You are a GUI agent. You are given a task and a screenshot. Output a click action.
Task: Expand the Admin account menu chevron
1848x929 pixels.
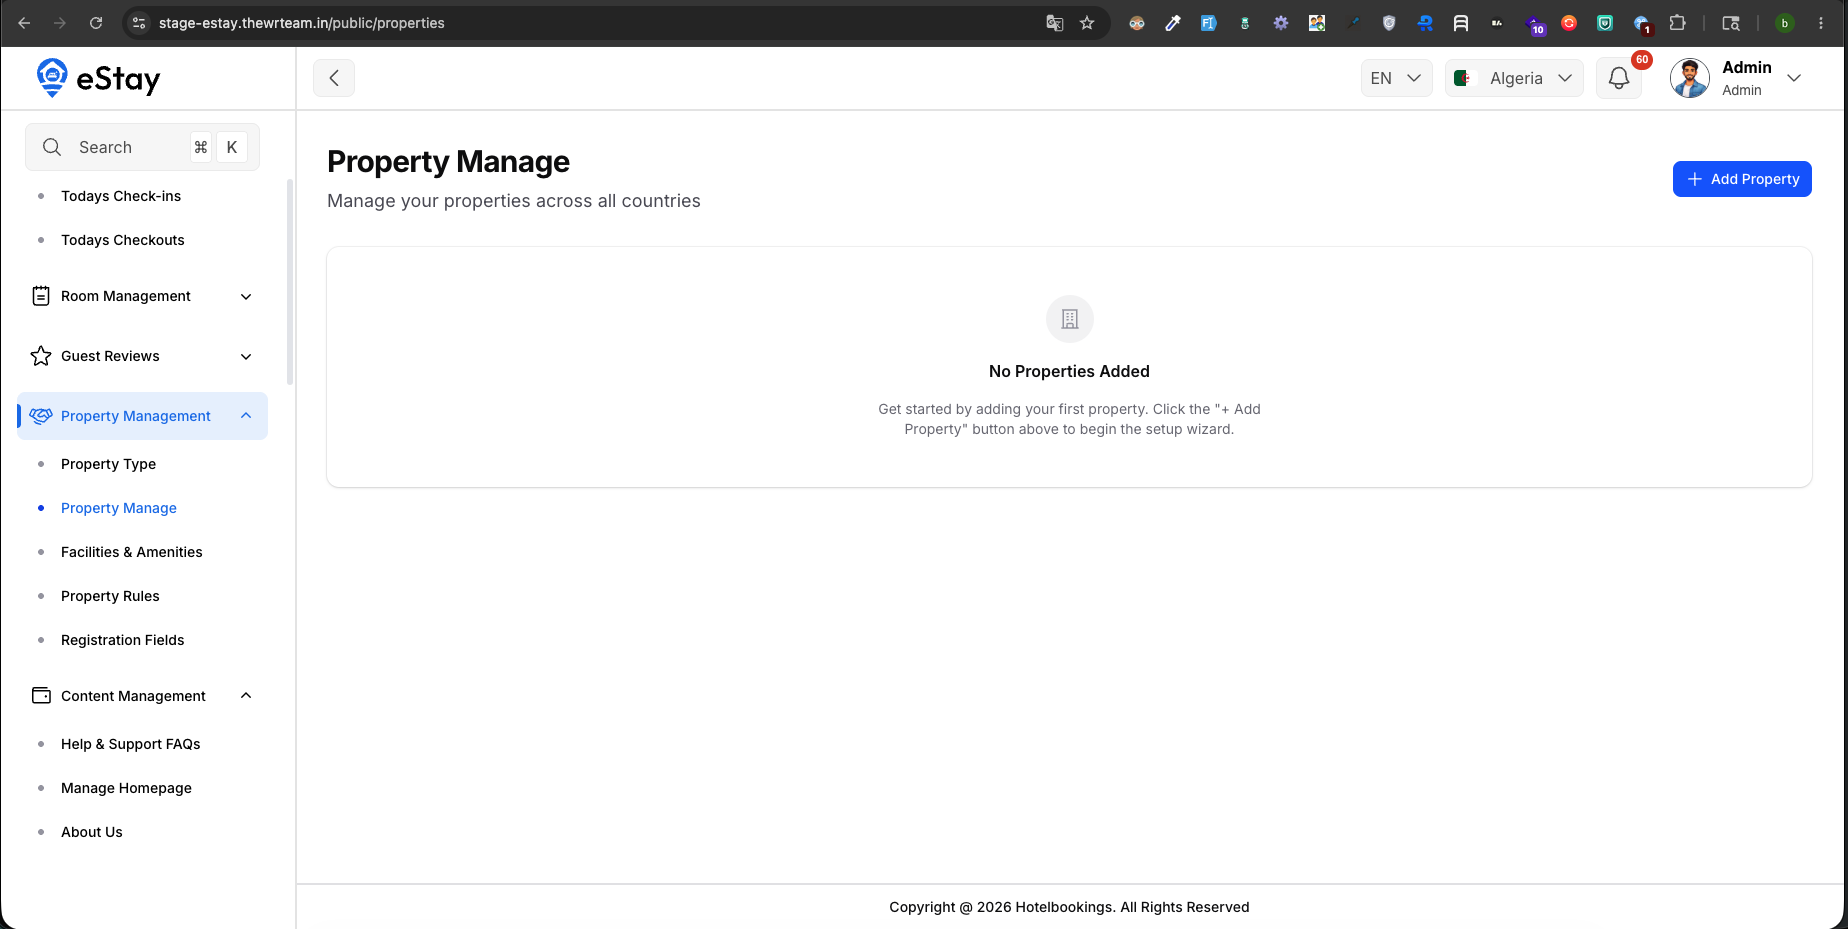[1794, 78]
